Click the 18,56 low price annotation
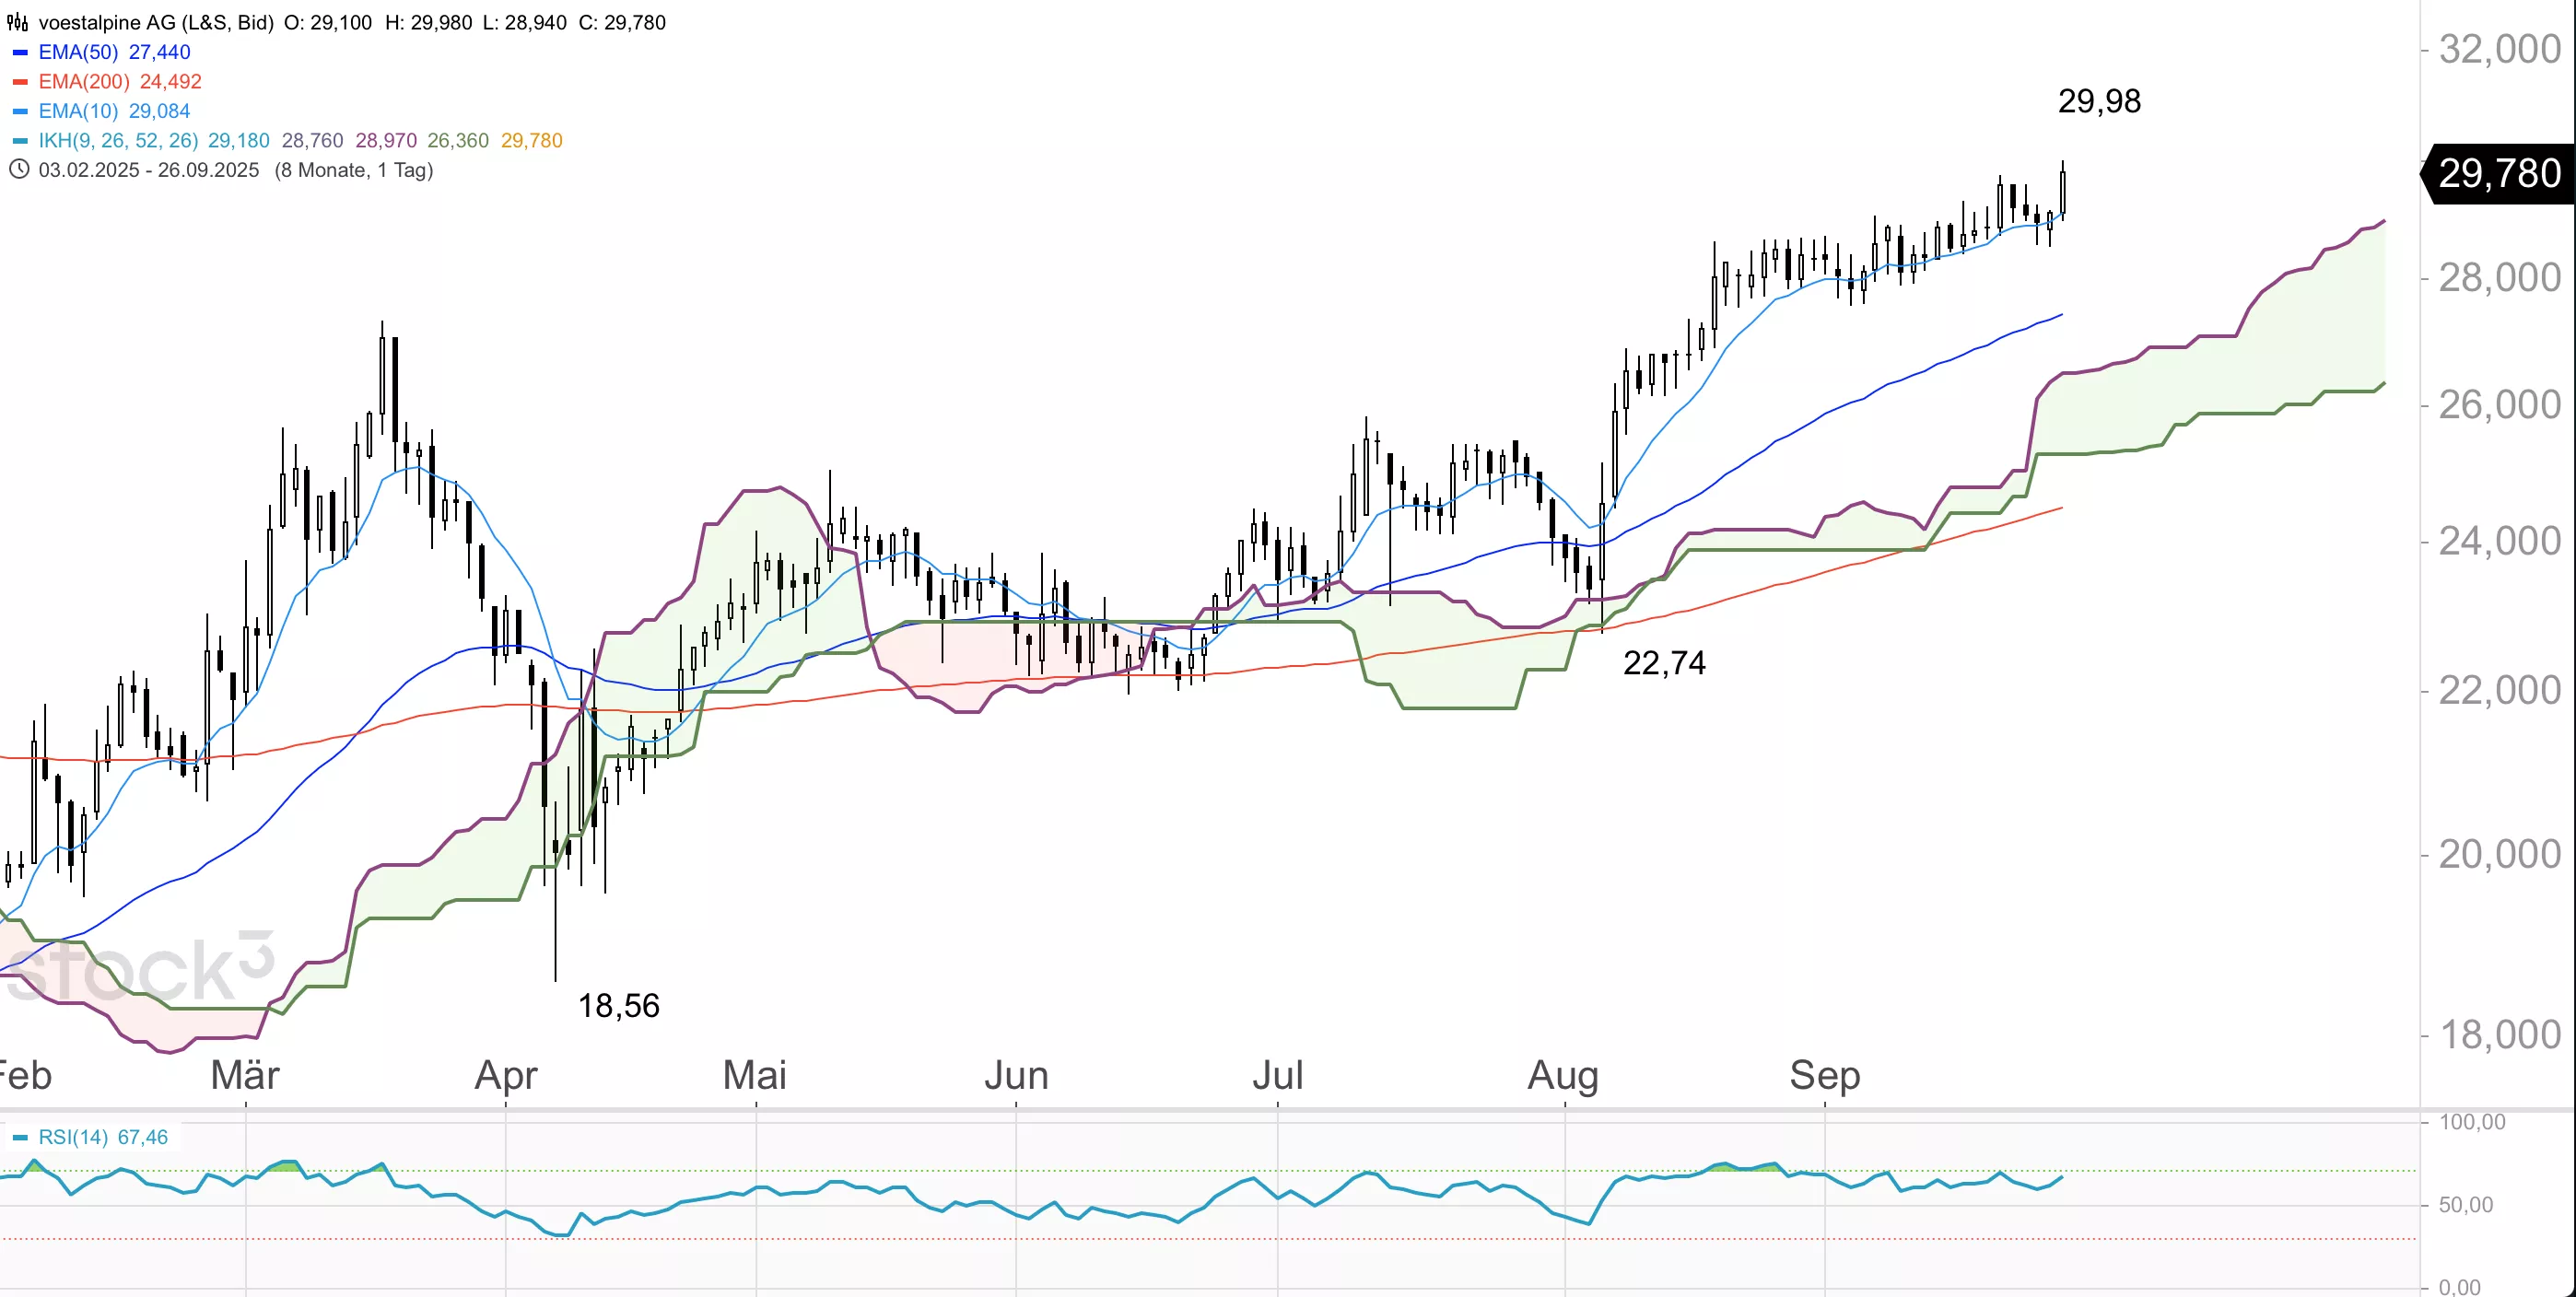Image resolution: width=2576 pixels, height=1297 pixels. (x=618, y=1005)
